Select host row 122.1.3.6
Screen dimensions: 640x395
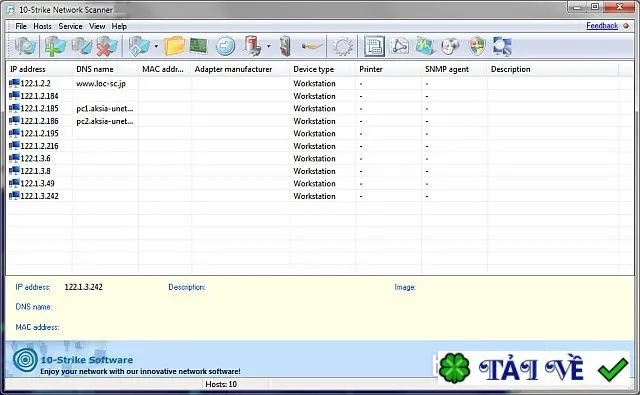tap(320, 158)
